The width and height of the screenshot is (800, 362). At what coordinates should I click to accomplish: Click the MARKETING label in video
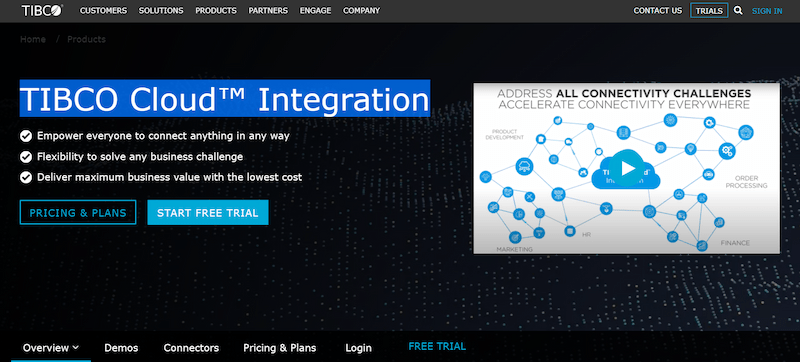point(514,249)
